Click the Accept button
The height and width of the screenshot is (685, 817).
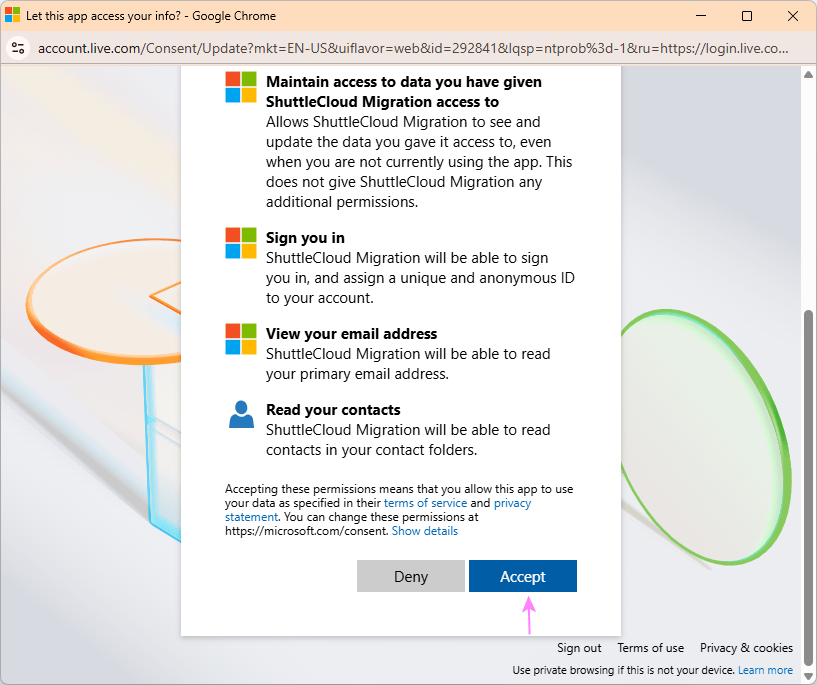click(523, 576)
